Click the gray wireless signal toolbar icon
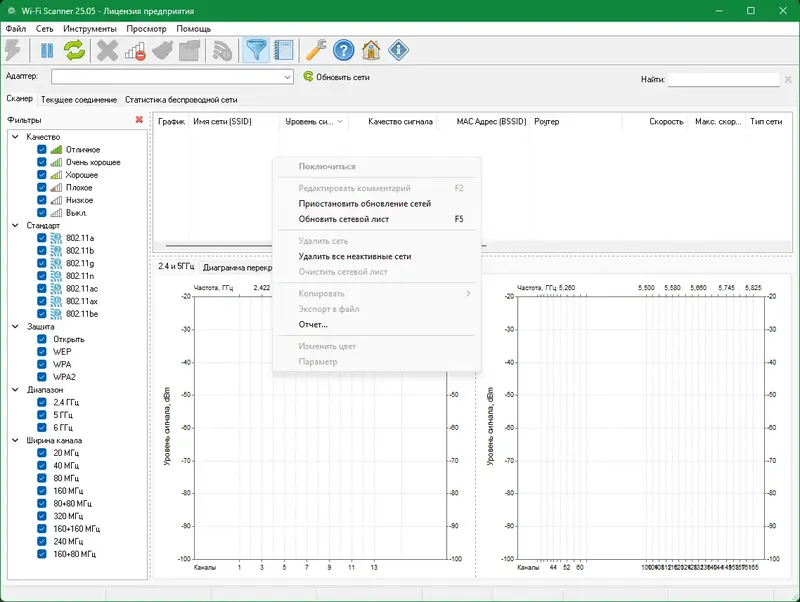 pyautogui.click(x=222, y=50)
